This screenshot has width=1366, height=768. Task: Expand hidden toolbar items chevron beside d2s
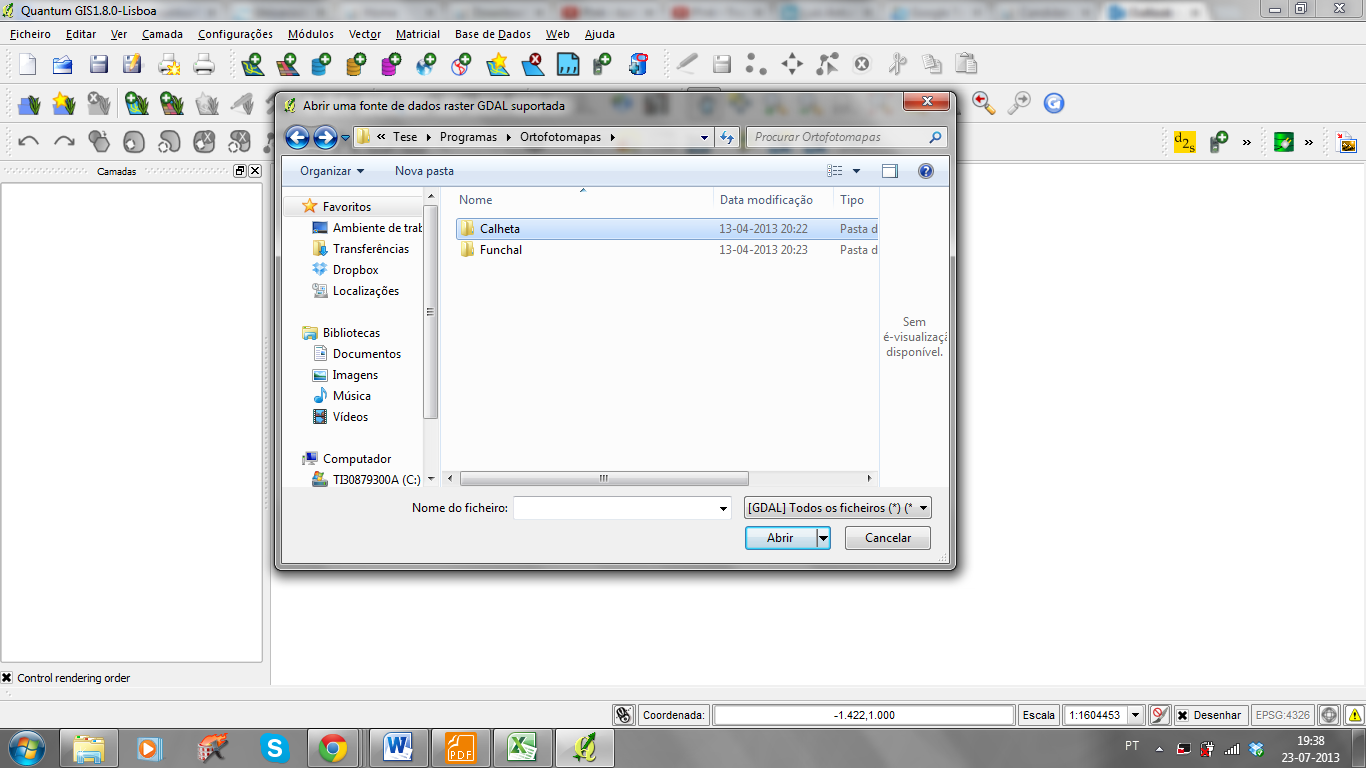coord(1247,142)
